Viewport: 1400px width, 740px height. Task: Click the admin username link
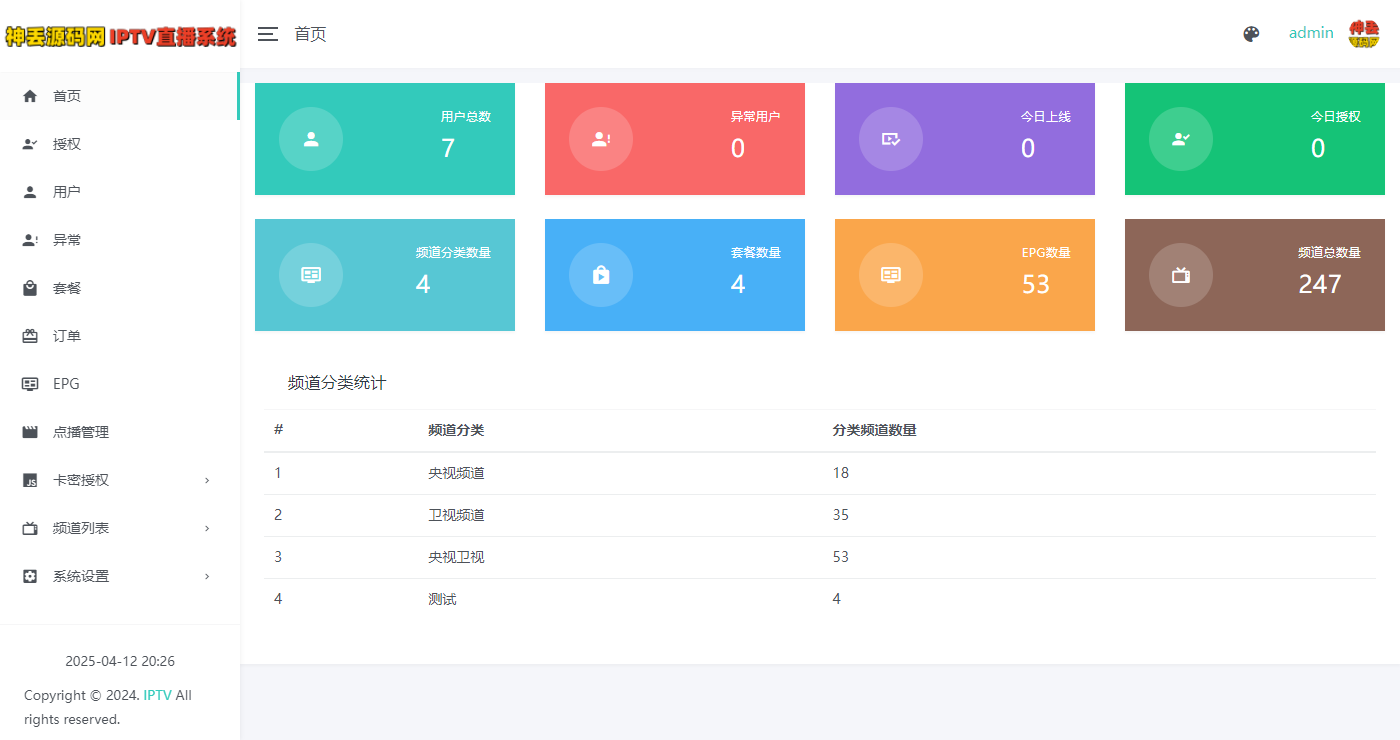click(x=1311, y=32)
